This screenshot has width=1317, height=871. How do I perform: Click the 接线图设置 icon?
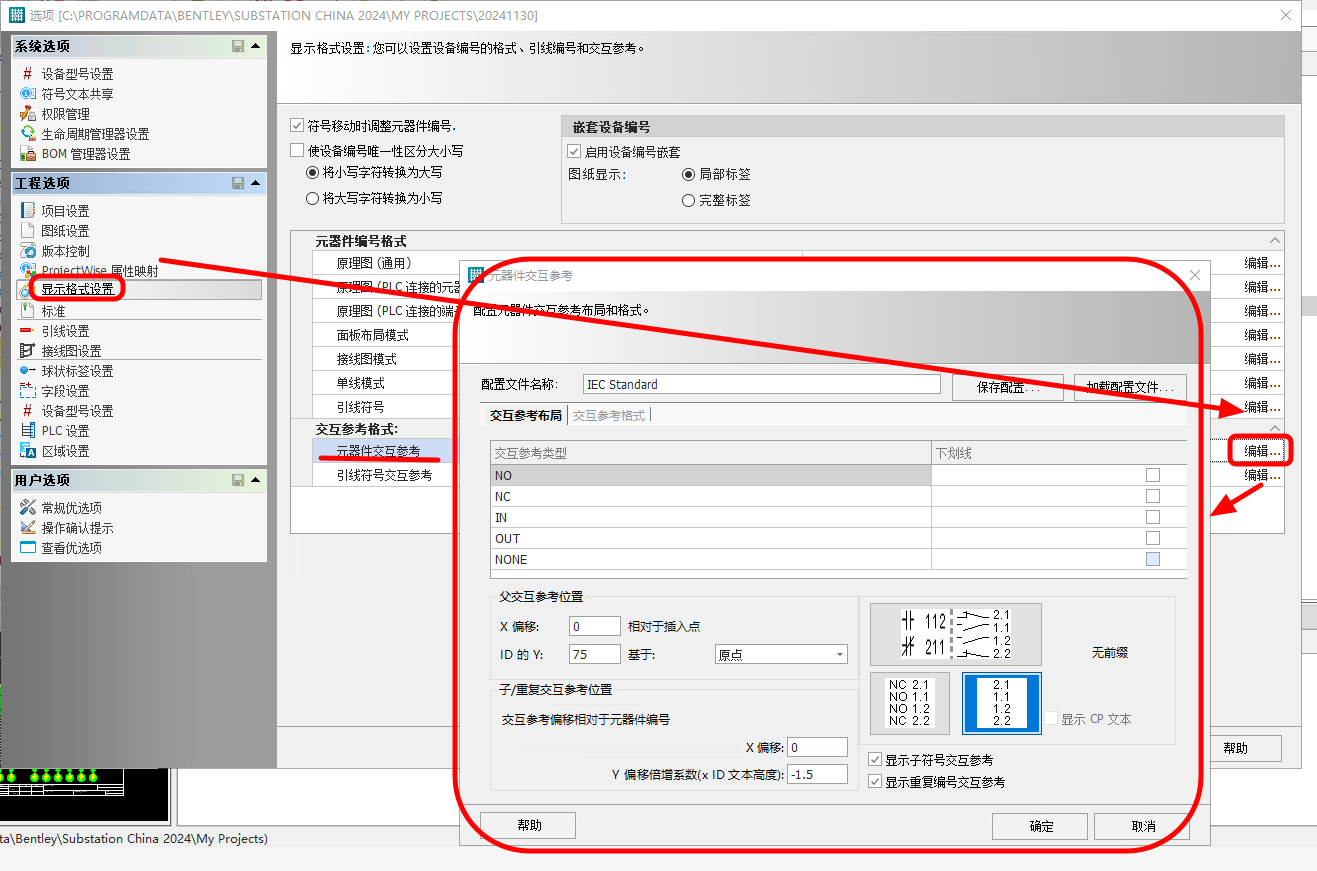[28, 351]
